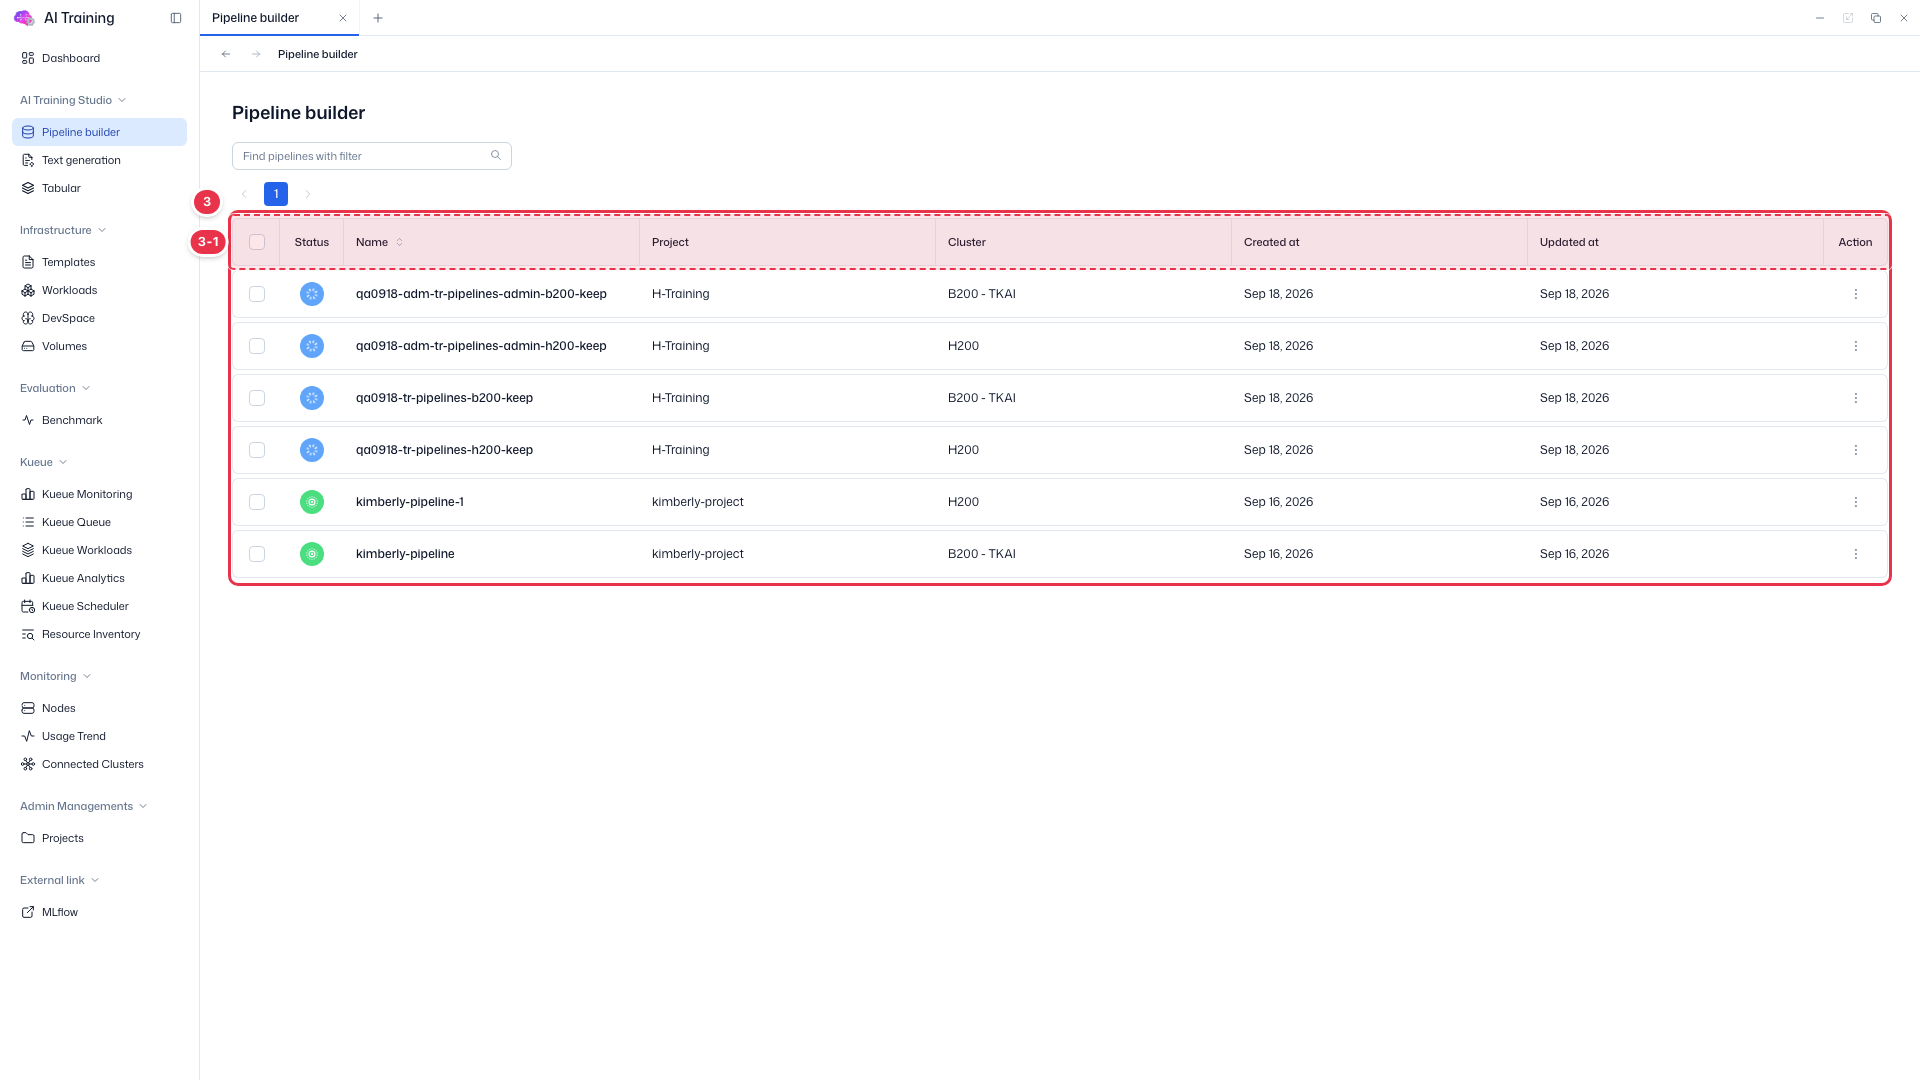The width and height of the screenshot is (1920, 1080).
Task: Check the kimberly-pipeline row checkbox
Action: pos(257,554)
